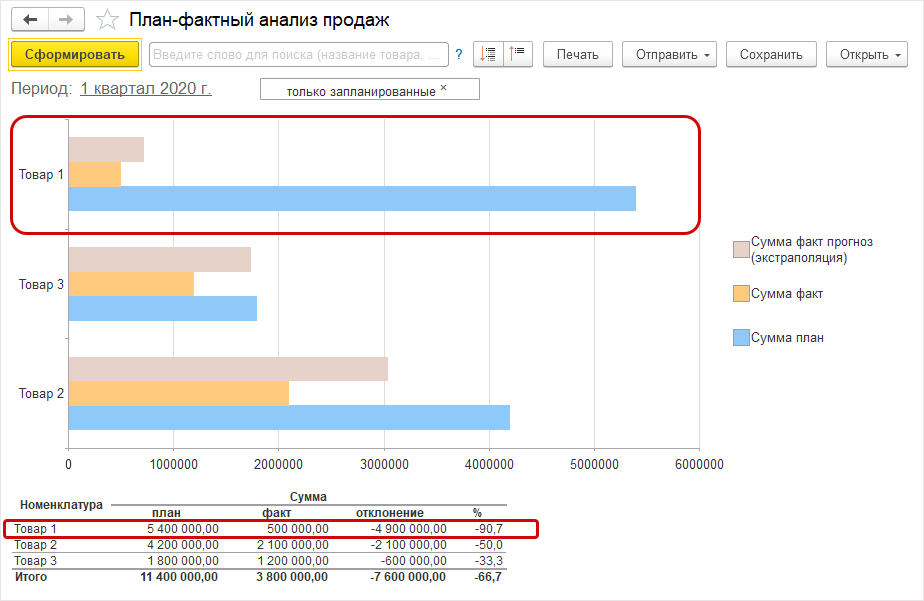This screenshot has height=601, width=924.
Task: Open search help via the question mark icon
Action: (459, 55)
